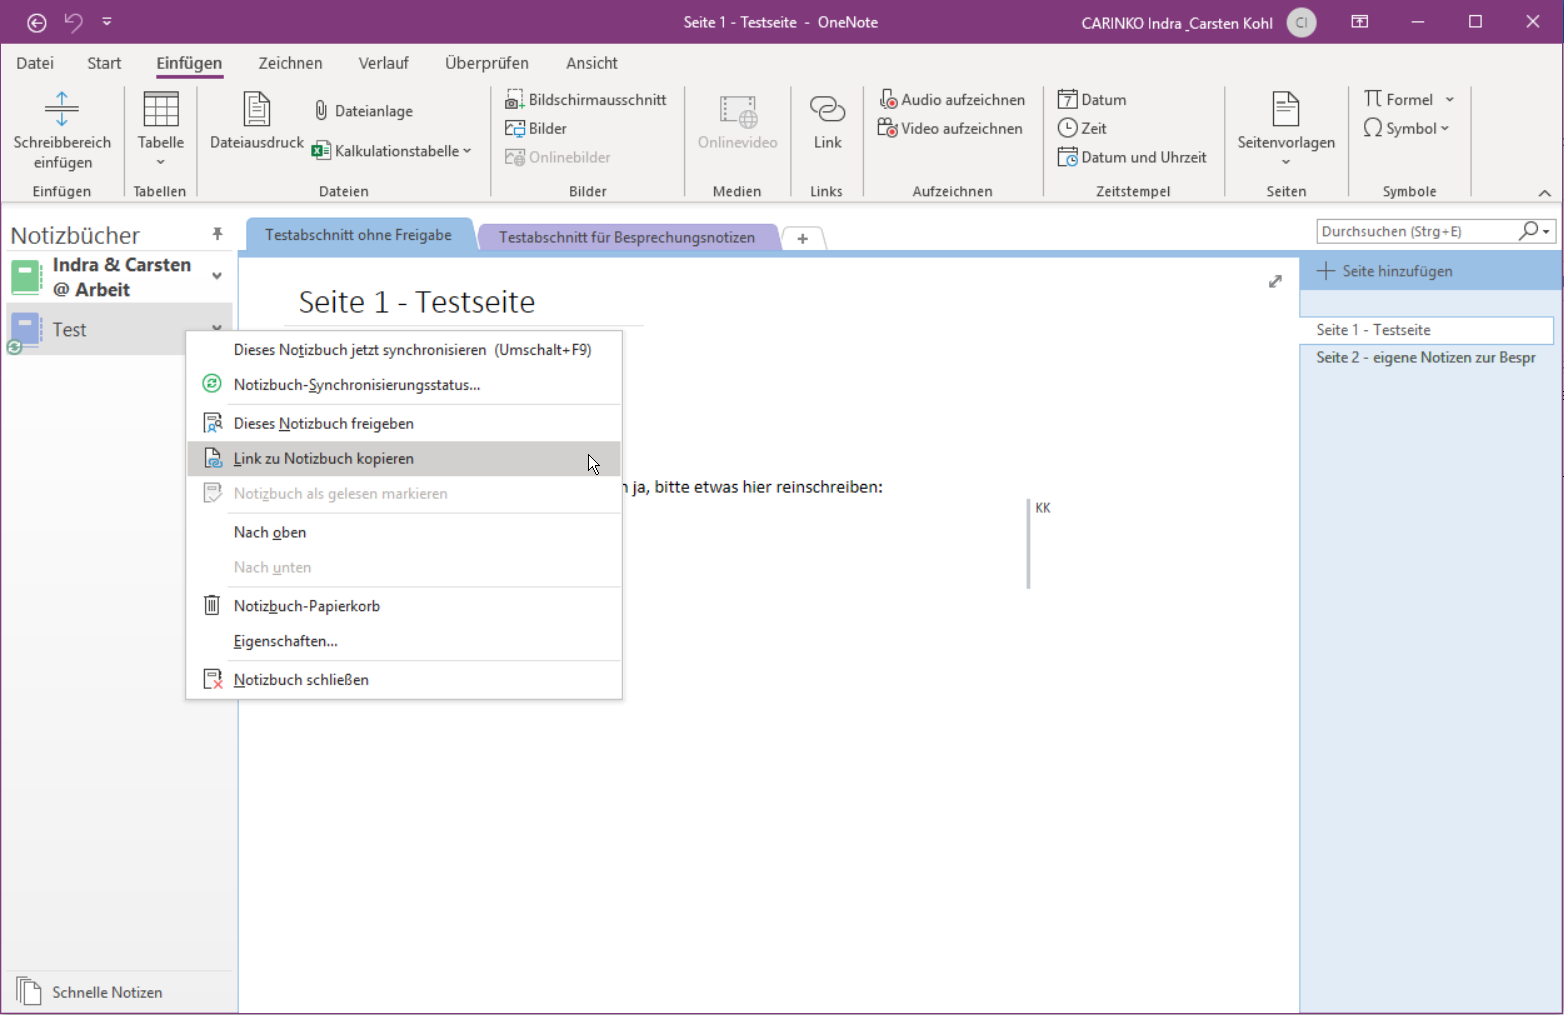Image resolution: width=1564 pixels, height=1015 pixels.
Task: Click the user account avatar
Action: (1301, 22)
